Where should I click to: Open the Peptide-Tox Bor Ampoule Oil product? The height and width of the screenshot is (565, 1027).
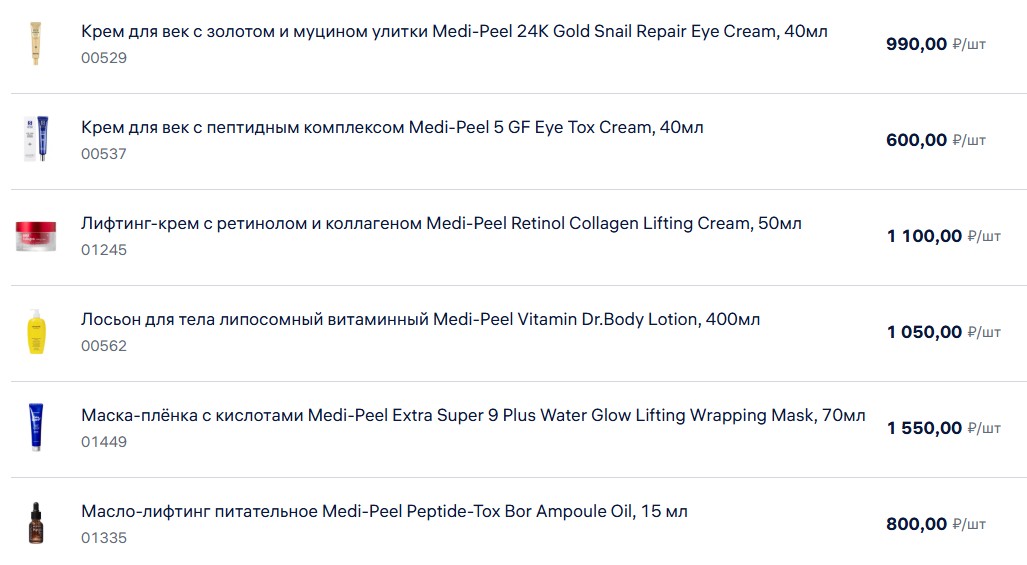click(x=384, y=511)
